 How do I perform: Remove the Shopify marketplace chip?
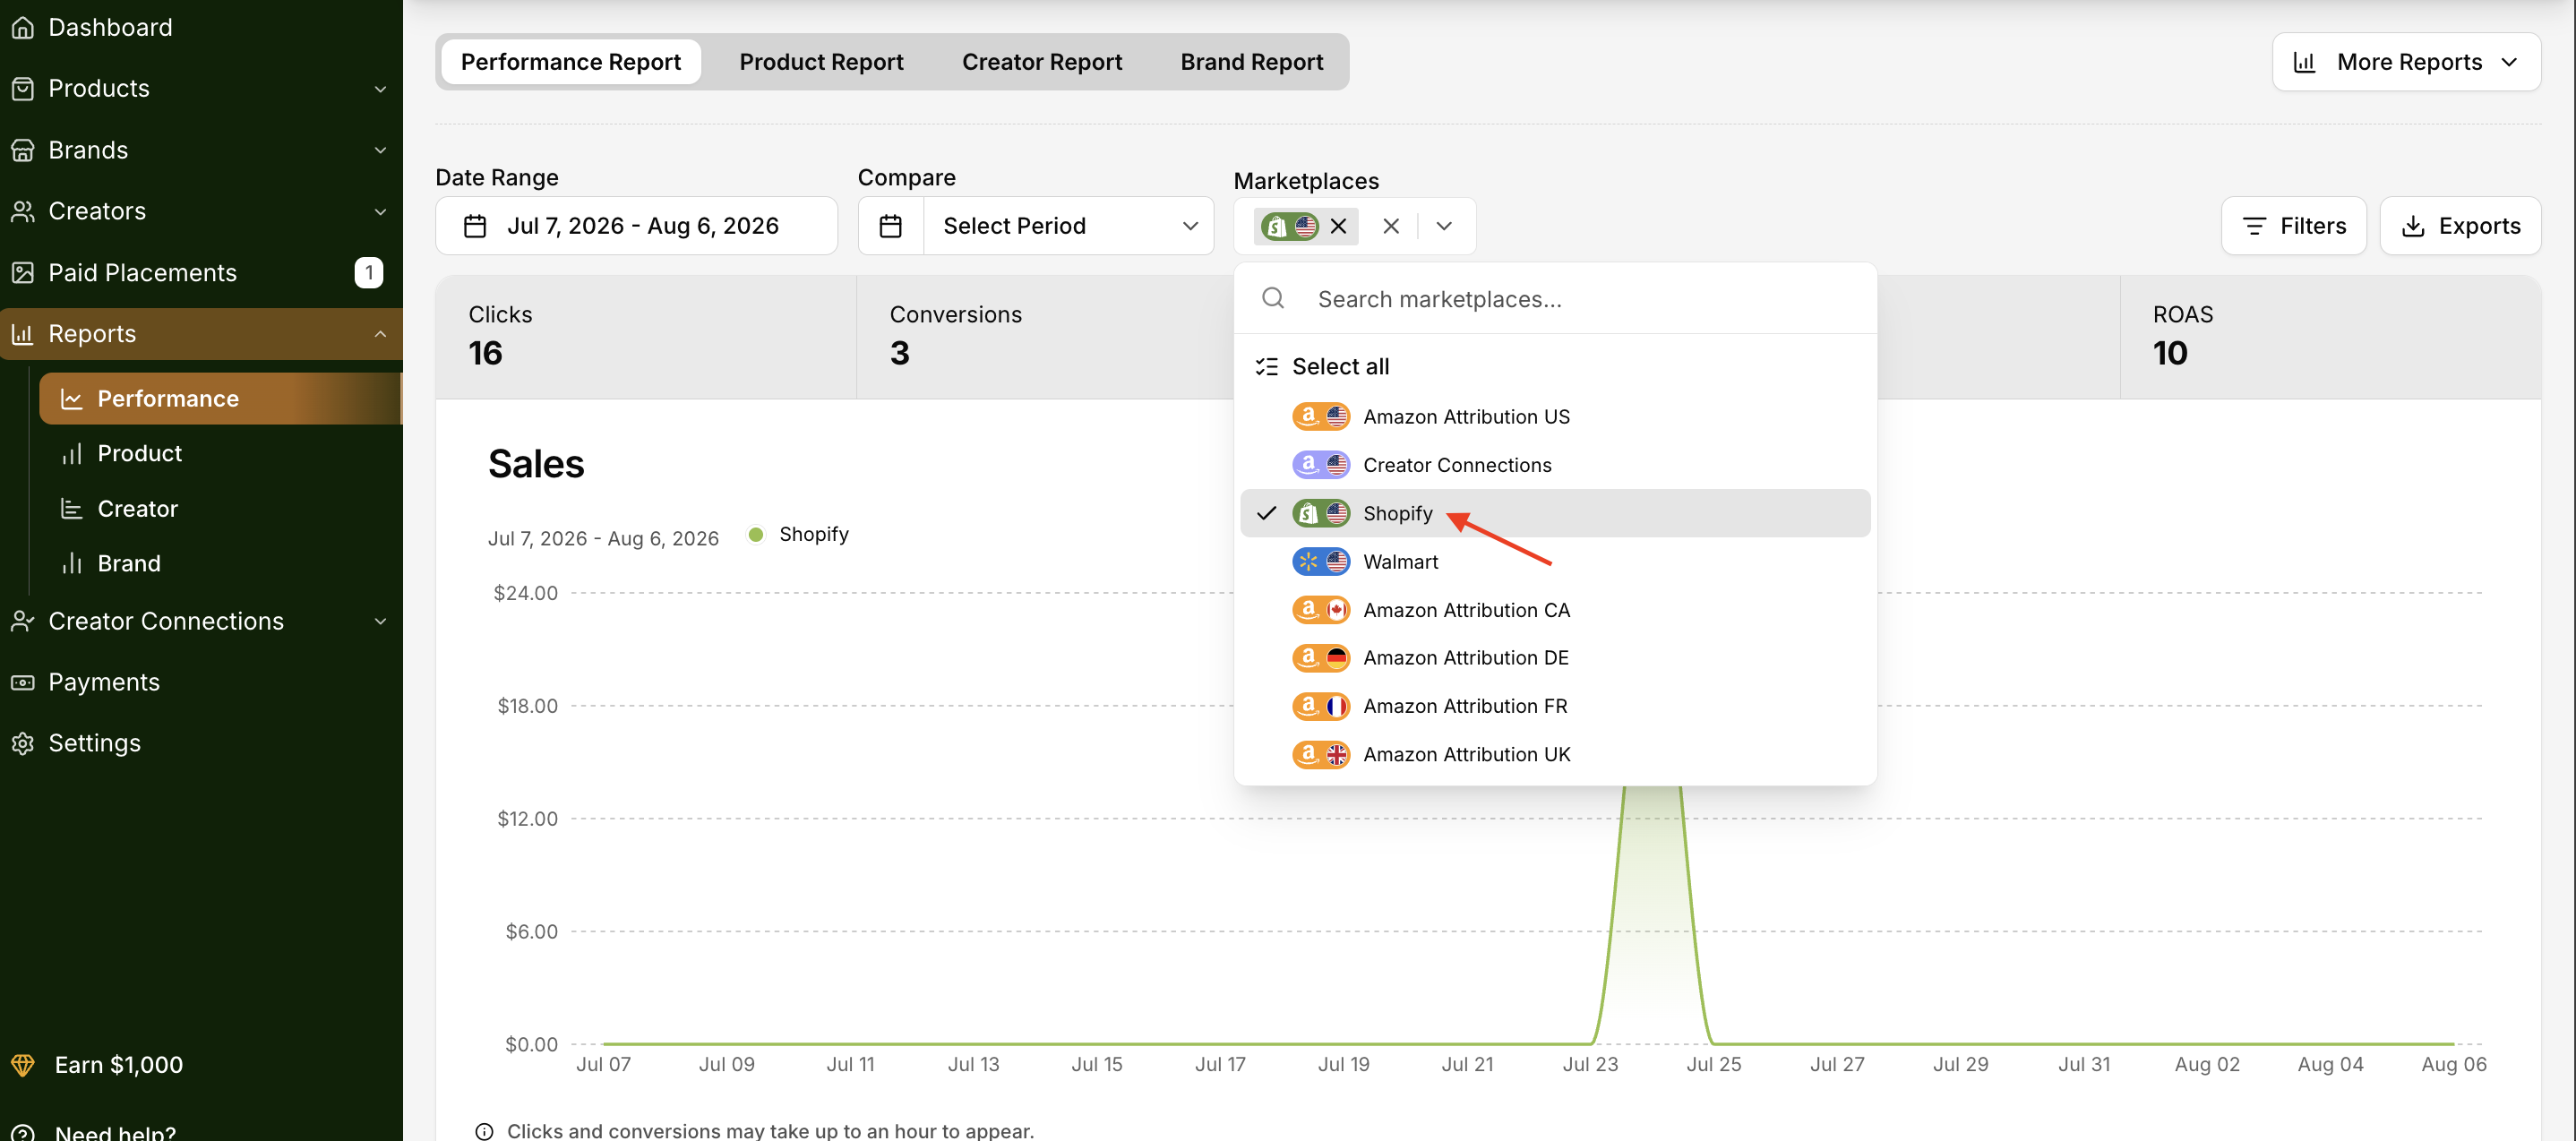1338,226
